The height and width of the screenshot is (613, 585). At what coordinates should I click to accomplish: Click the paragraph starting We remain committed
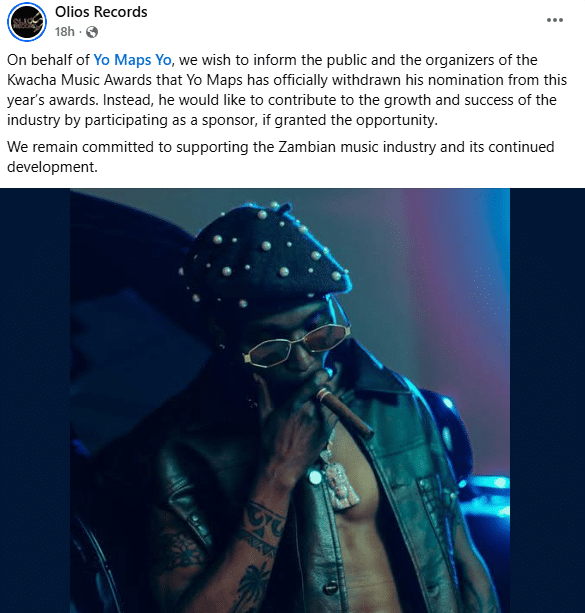pyautogui.click(x=280, y=157)
